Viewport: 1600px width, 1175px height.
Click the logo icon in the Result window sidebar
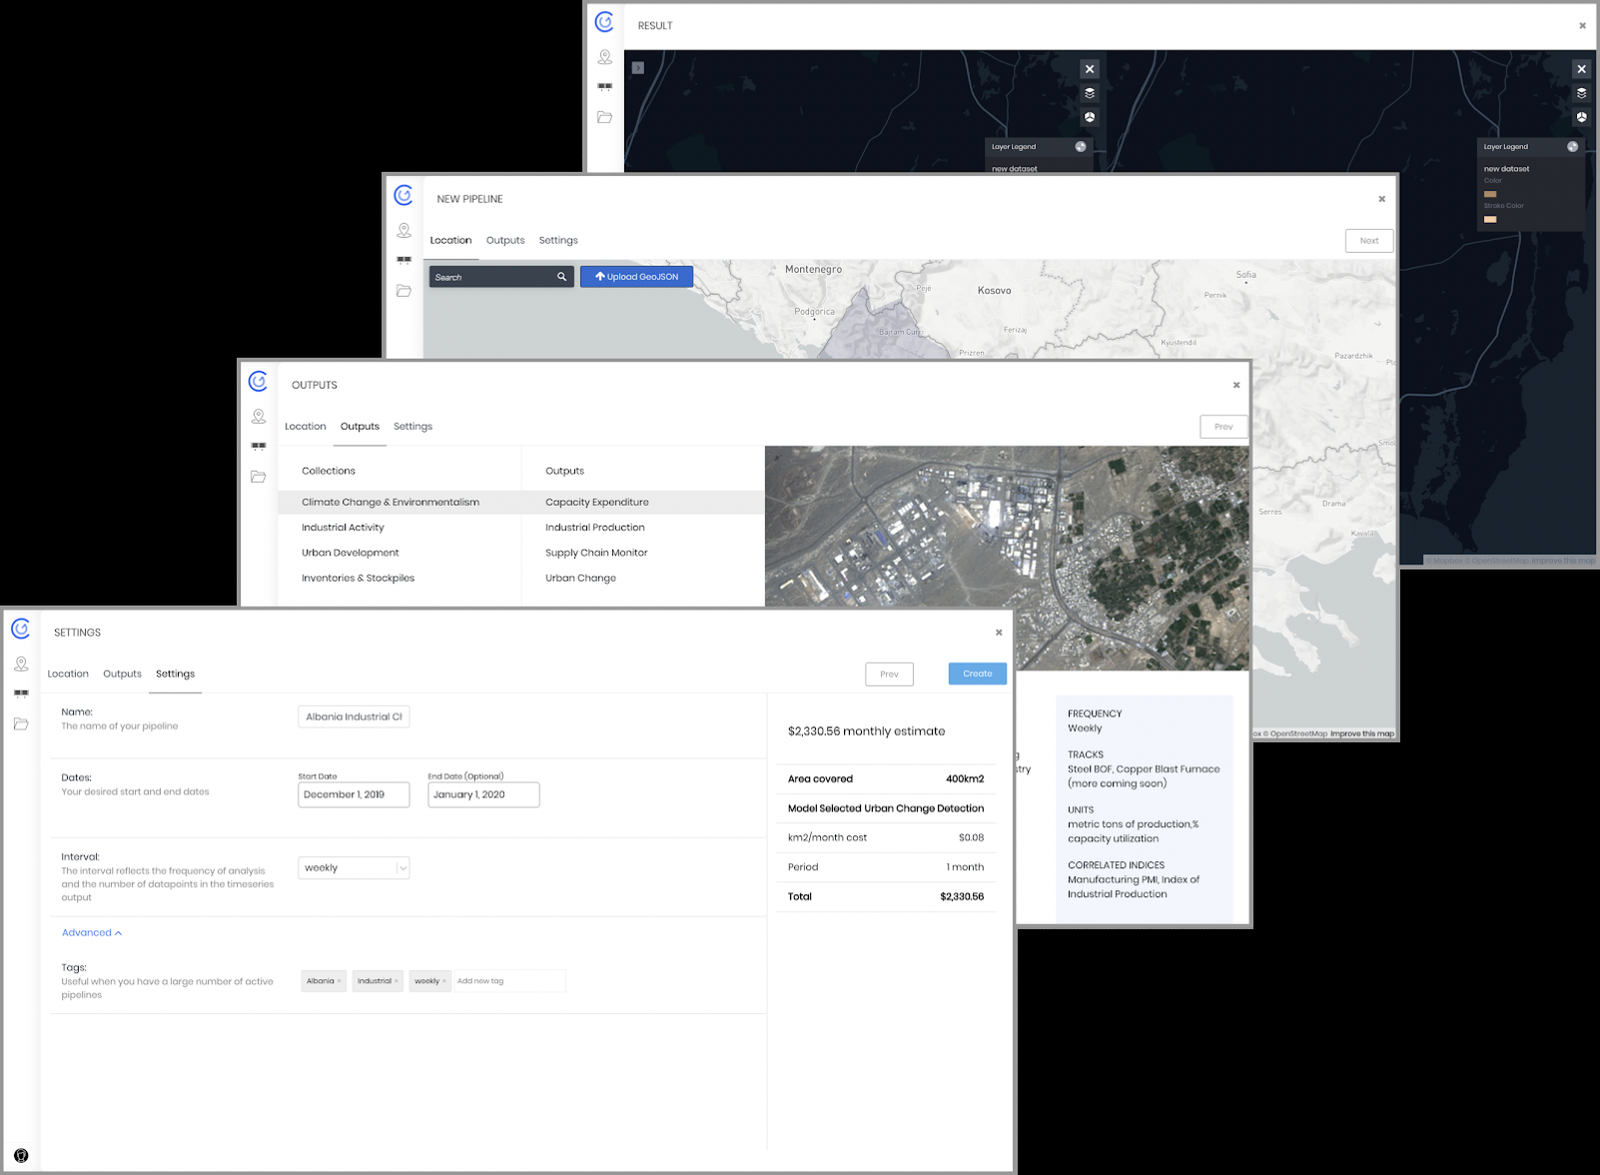click(x=604, y=22)
